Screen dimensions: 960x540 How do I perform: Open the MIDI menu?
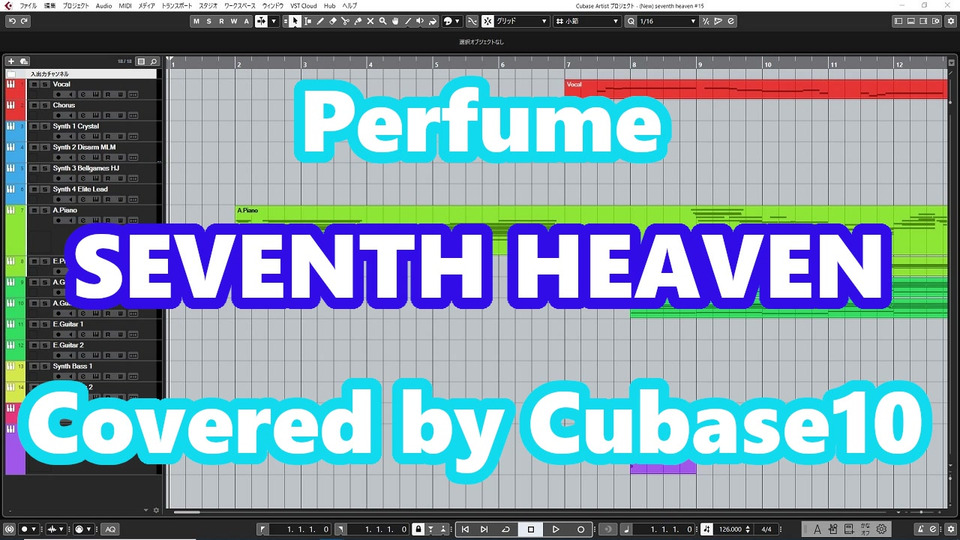tap(125, 6)
